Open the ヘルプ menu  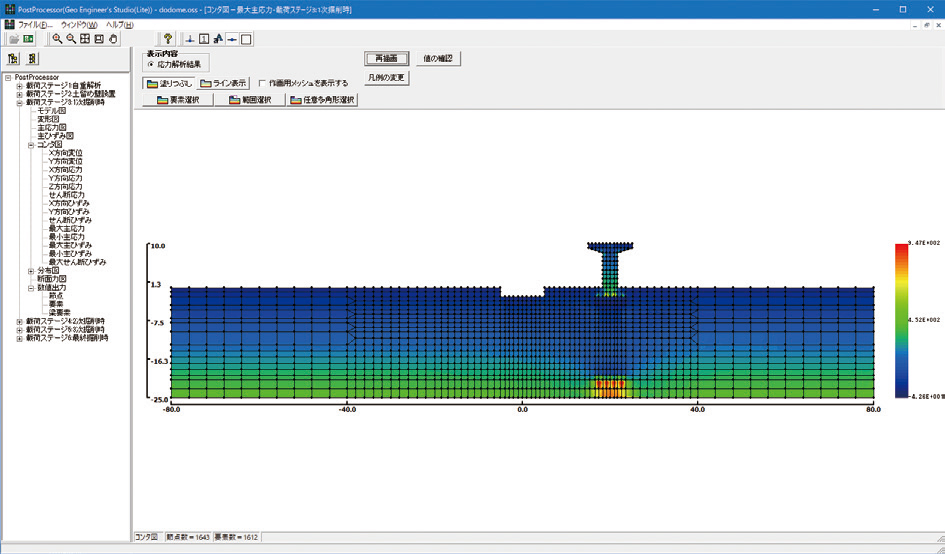point(119,25)
